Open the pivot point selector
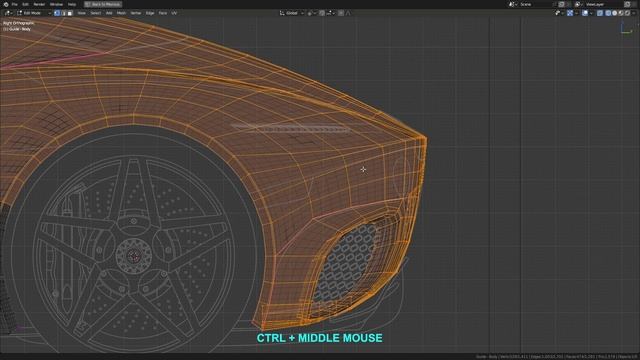640x360 pixels. 311,13
